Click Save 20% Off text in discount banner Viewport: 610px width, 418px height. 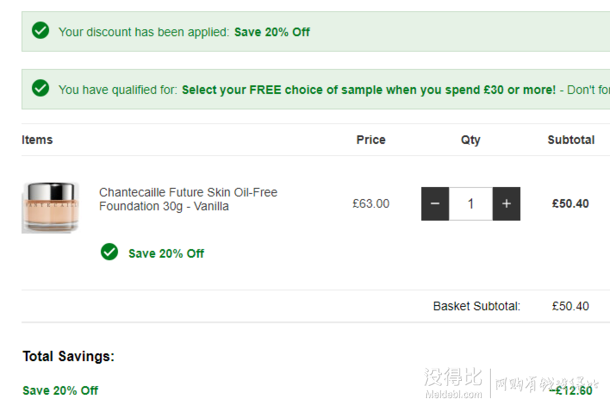(272, 32)
